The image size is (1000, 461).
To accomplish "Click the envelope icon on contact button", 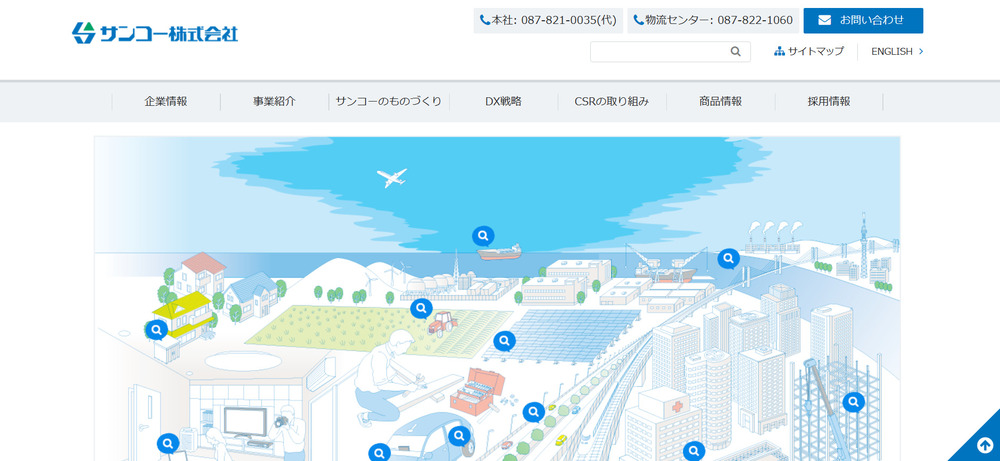I will click(825, 20).
